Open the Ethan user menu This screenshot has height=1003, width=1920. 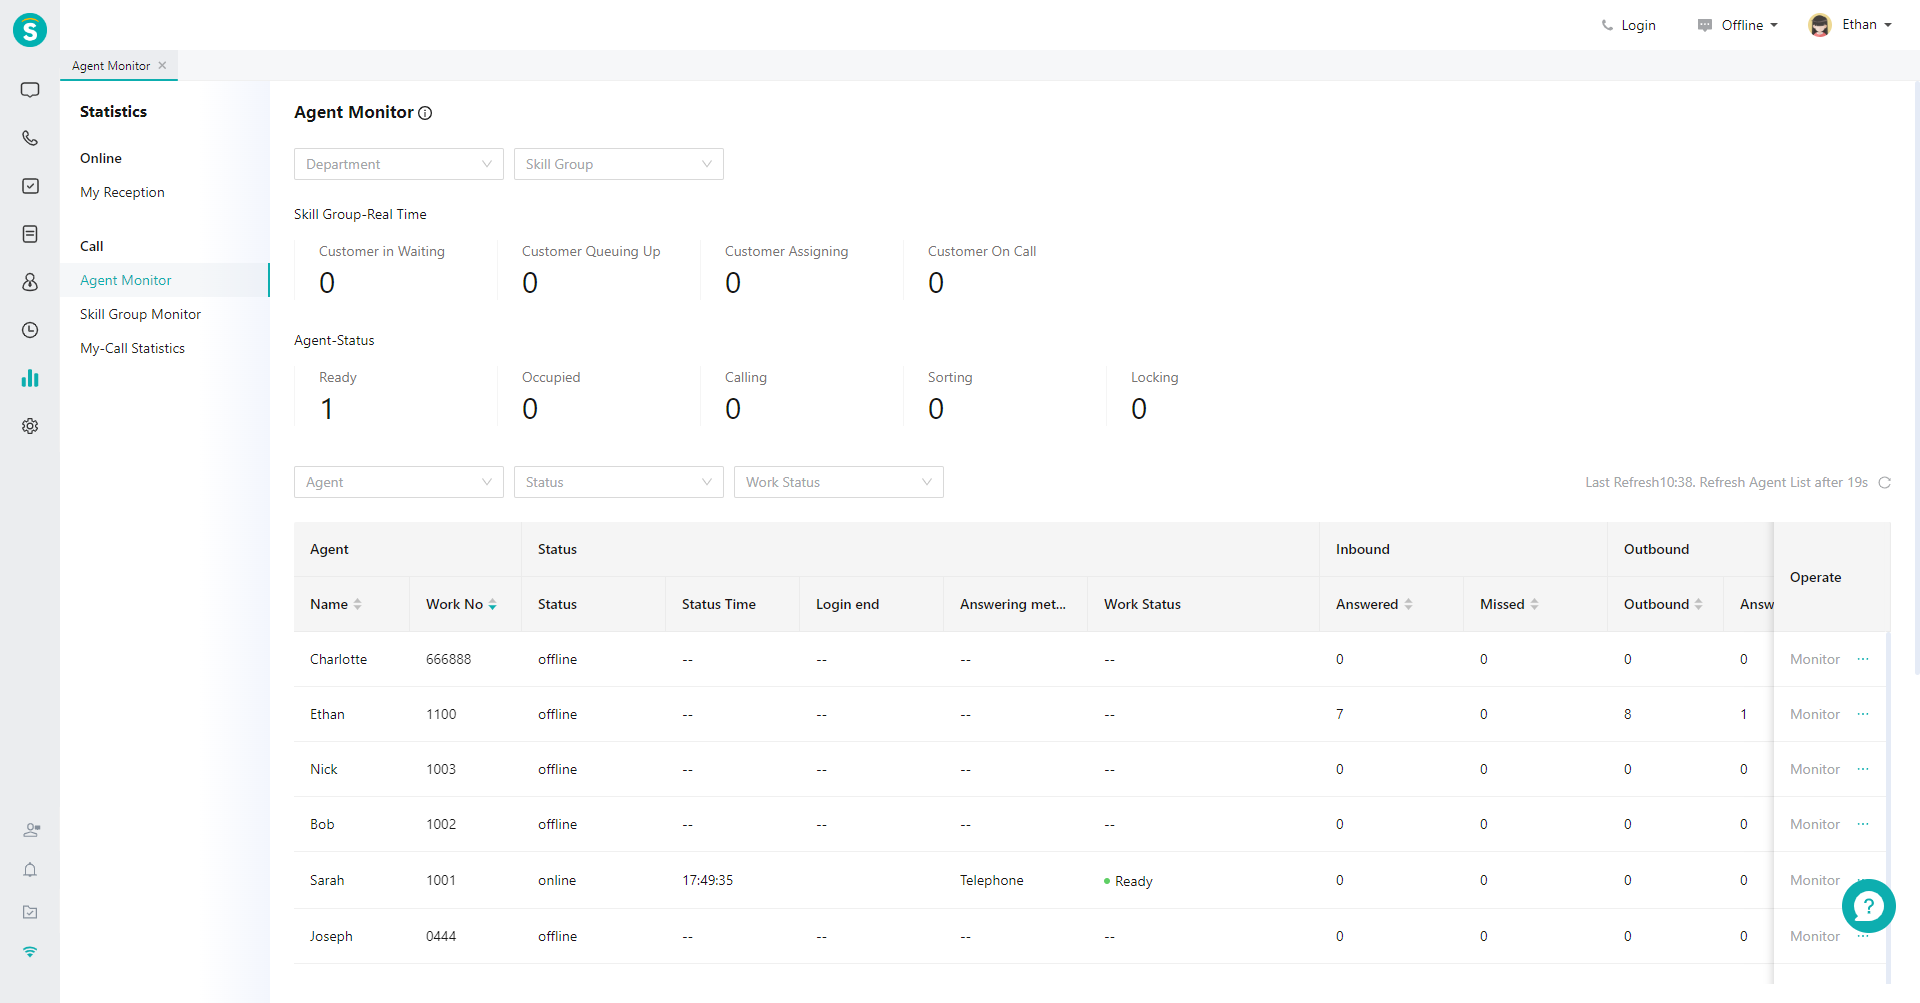[1866, 25]
